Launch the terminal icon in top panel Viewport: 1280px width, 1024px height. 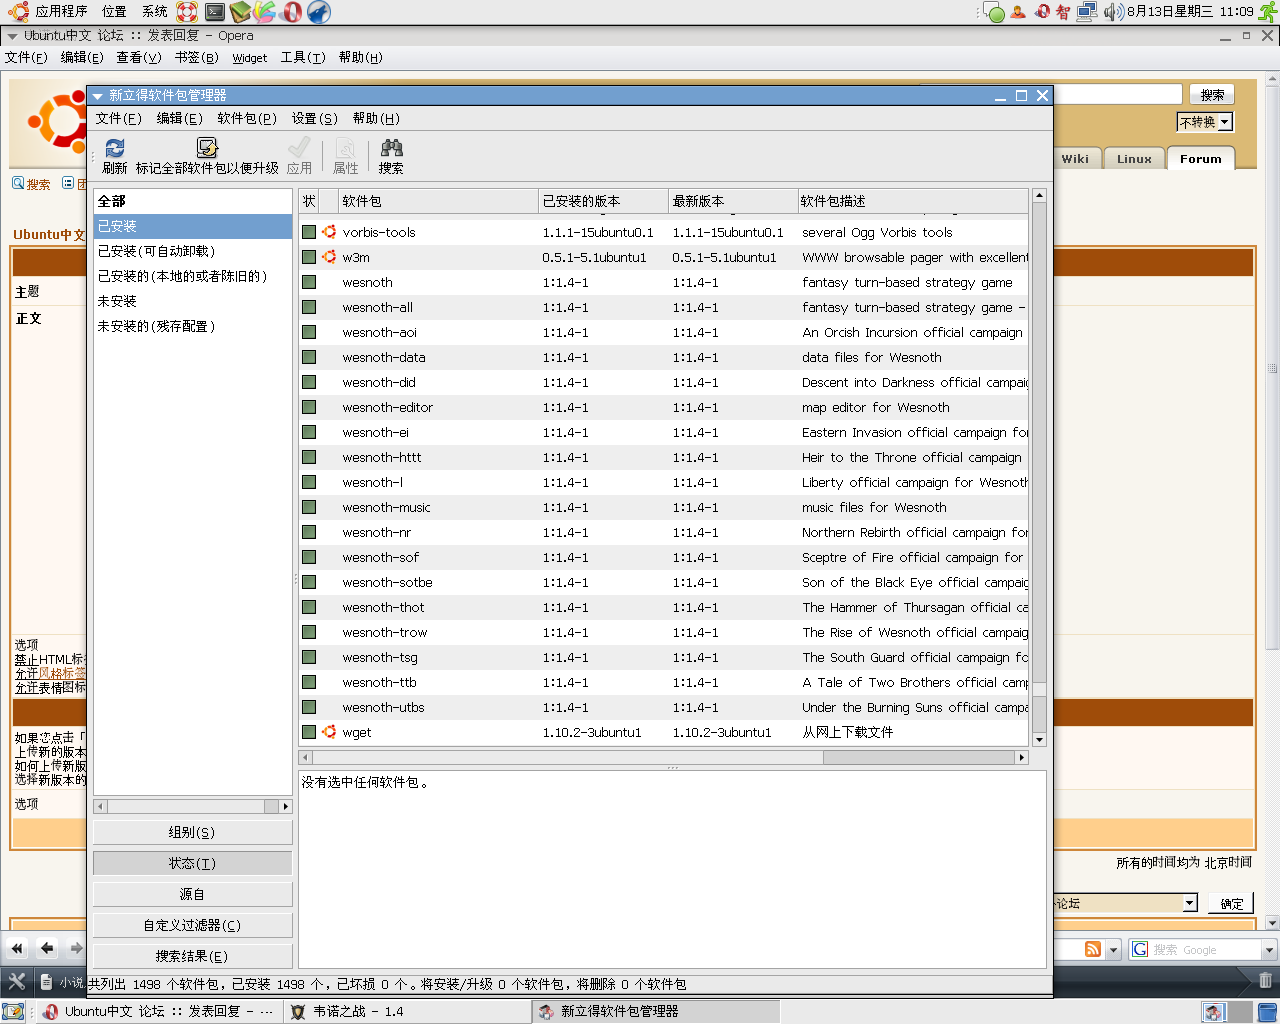(215, 12)
